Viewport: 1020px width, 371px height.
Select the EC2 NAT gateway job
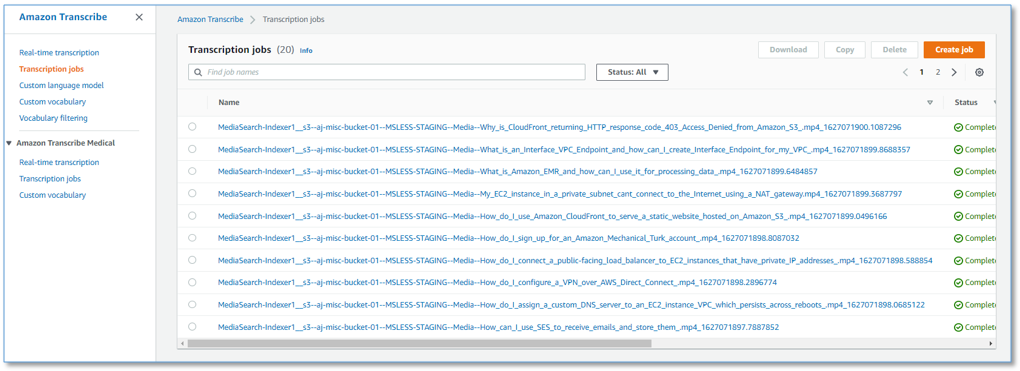click(192, 193)
